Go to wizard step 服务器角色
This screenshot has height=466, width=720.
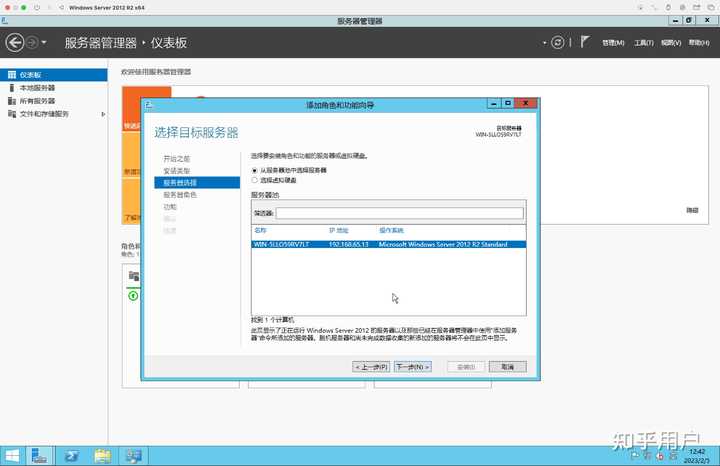coord(180,195)
